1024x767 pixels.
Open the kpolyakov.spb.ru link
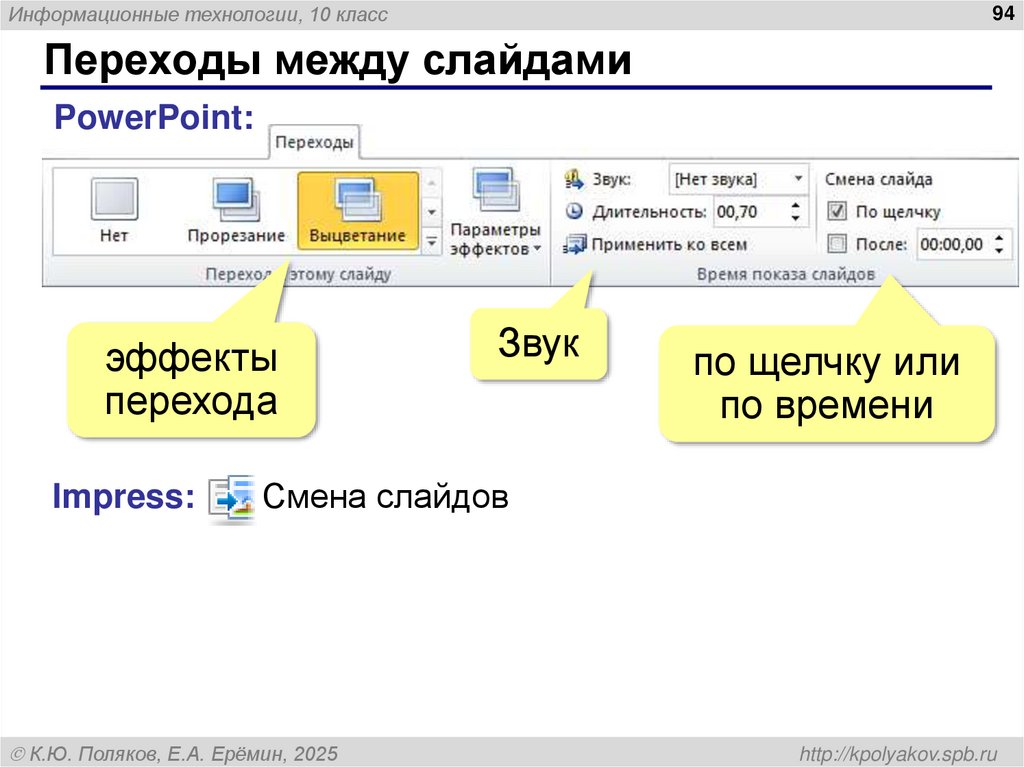point(899,753)
